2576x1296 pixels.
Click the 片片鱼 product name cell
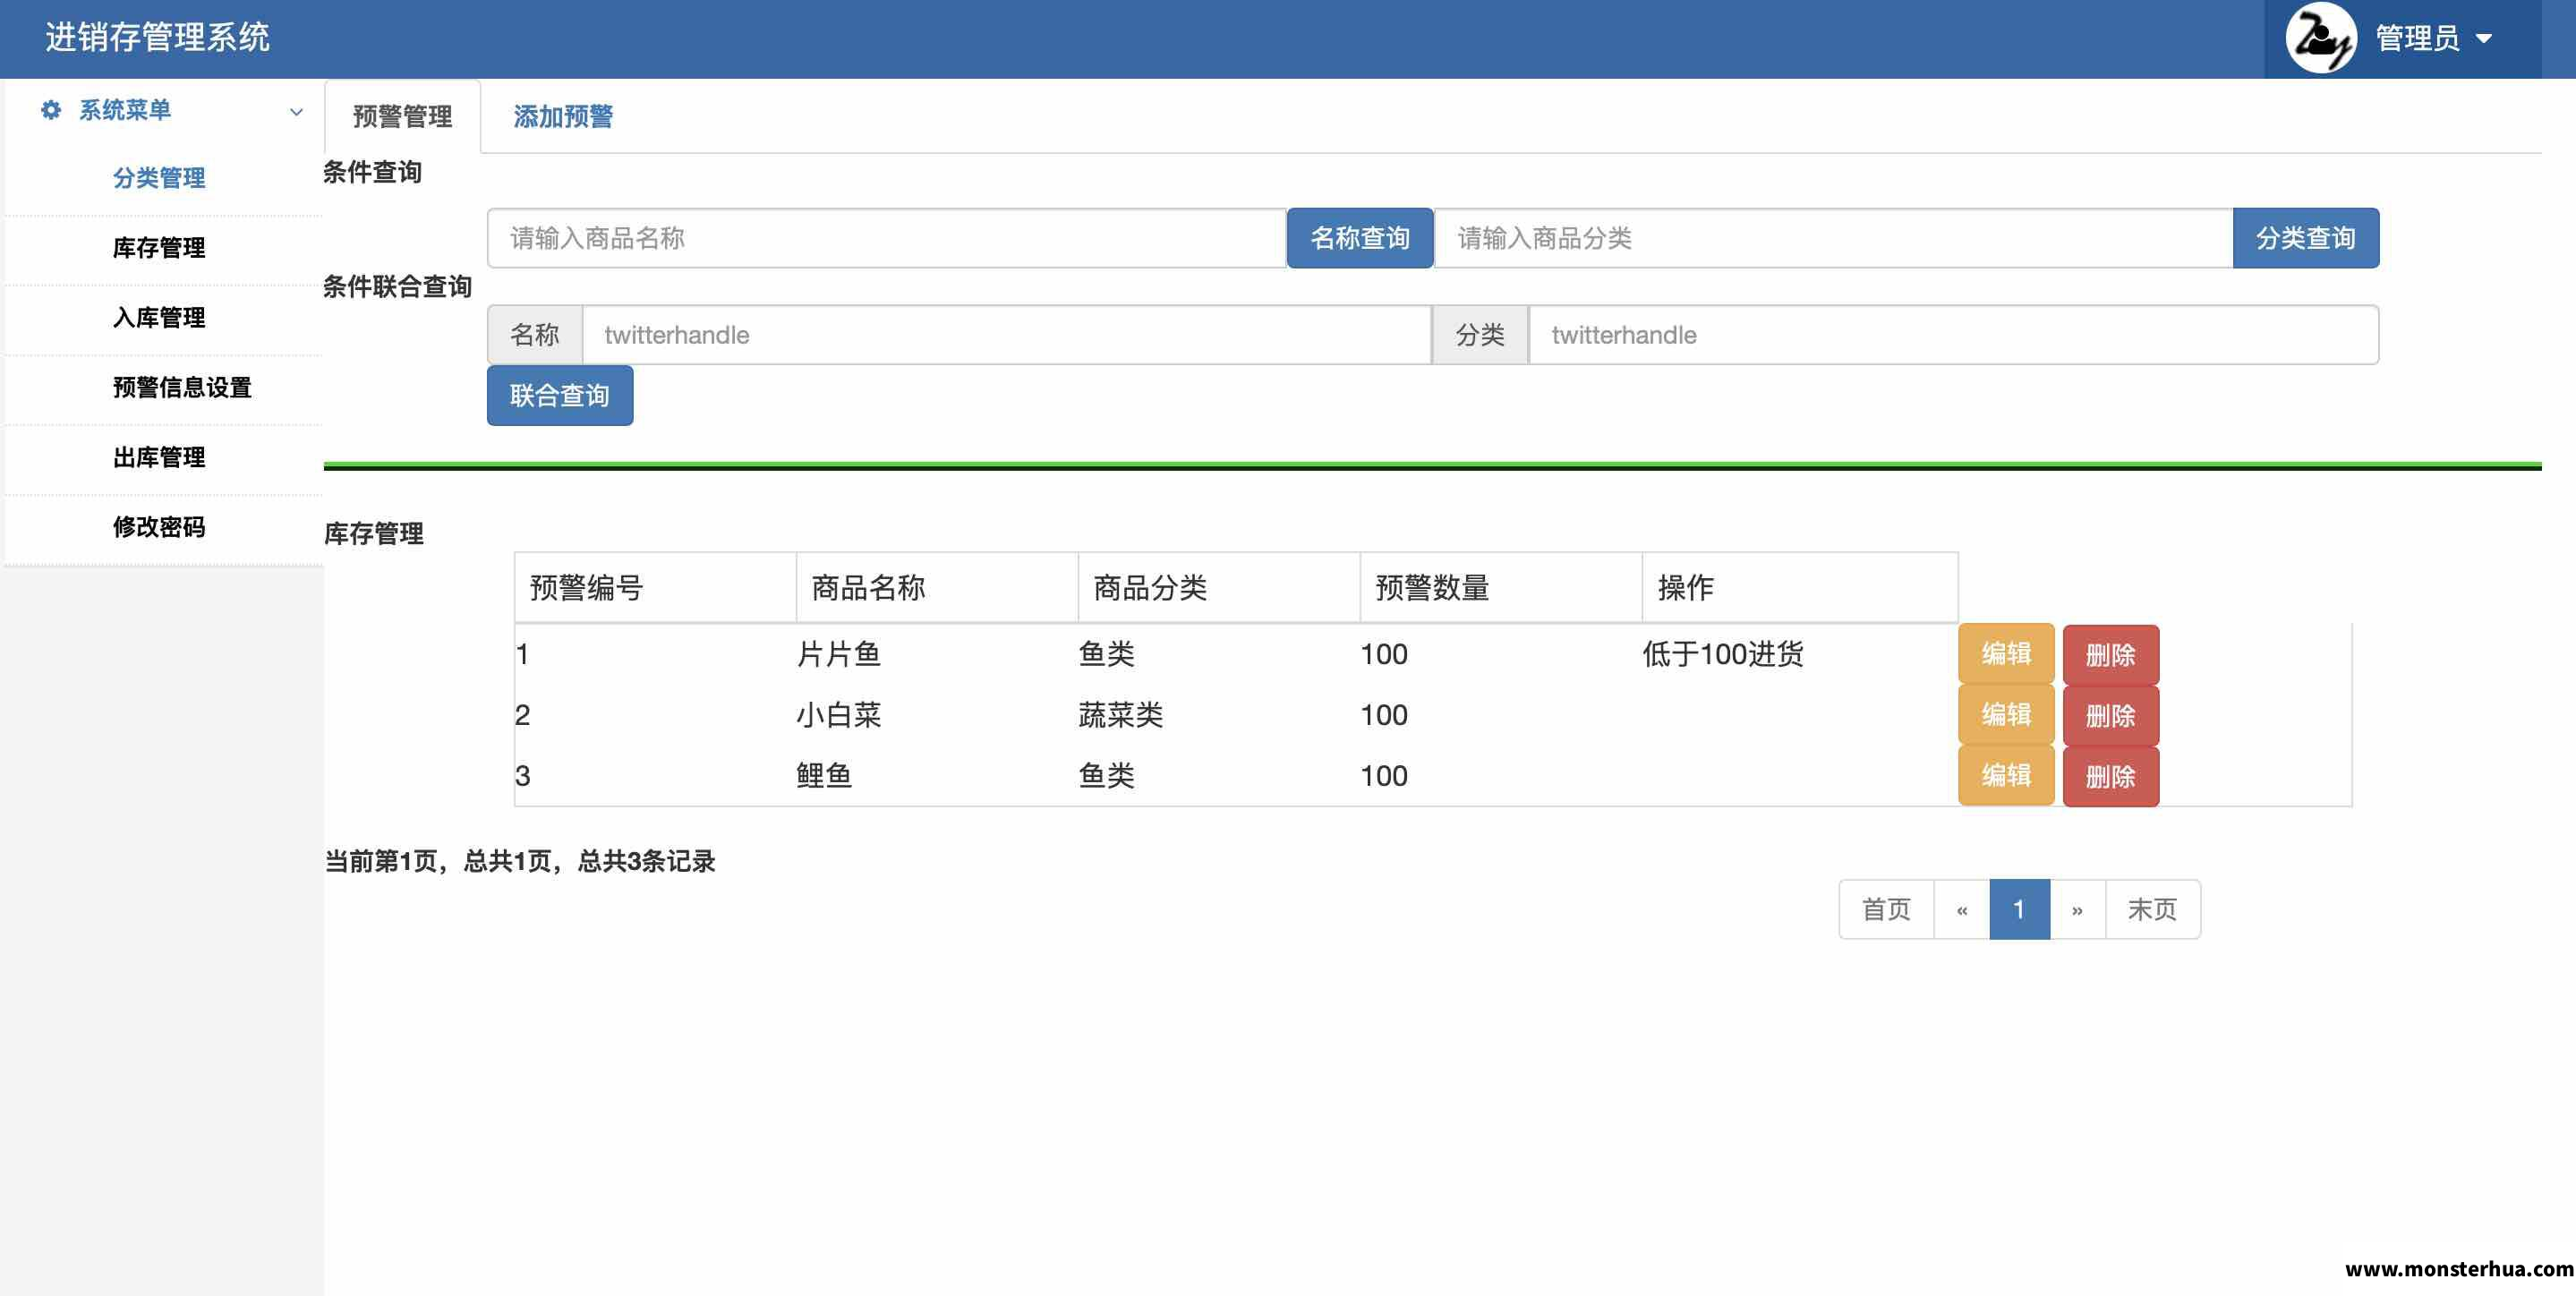[x=838, y=654]
